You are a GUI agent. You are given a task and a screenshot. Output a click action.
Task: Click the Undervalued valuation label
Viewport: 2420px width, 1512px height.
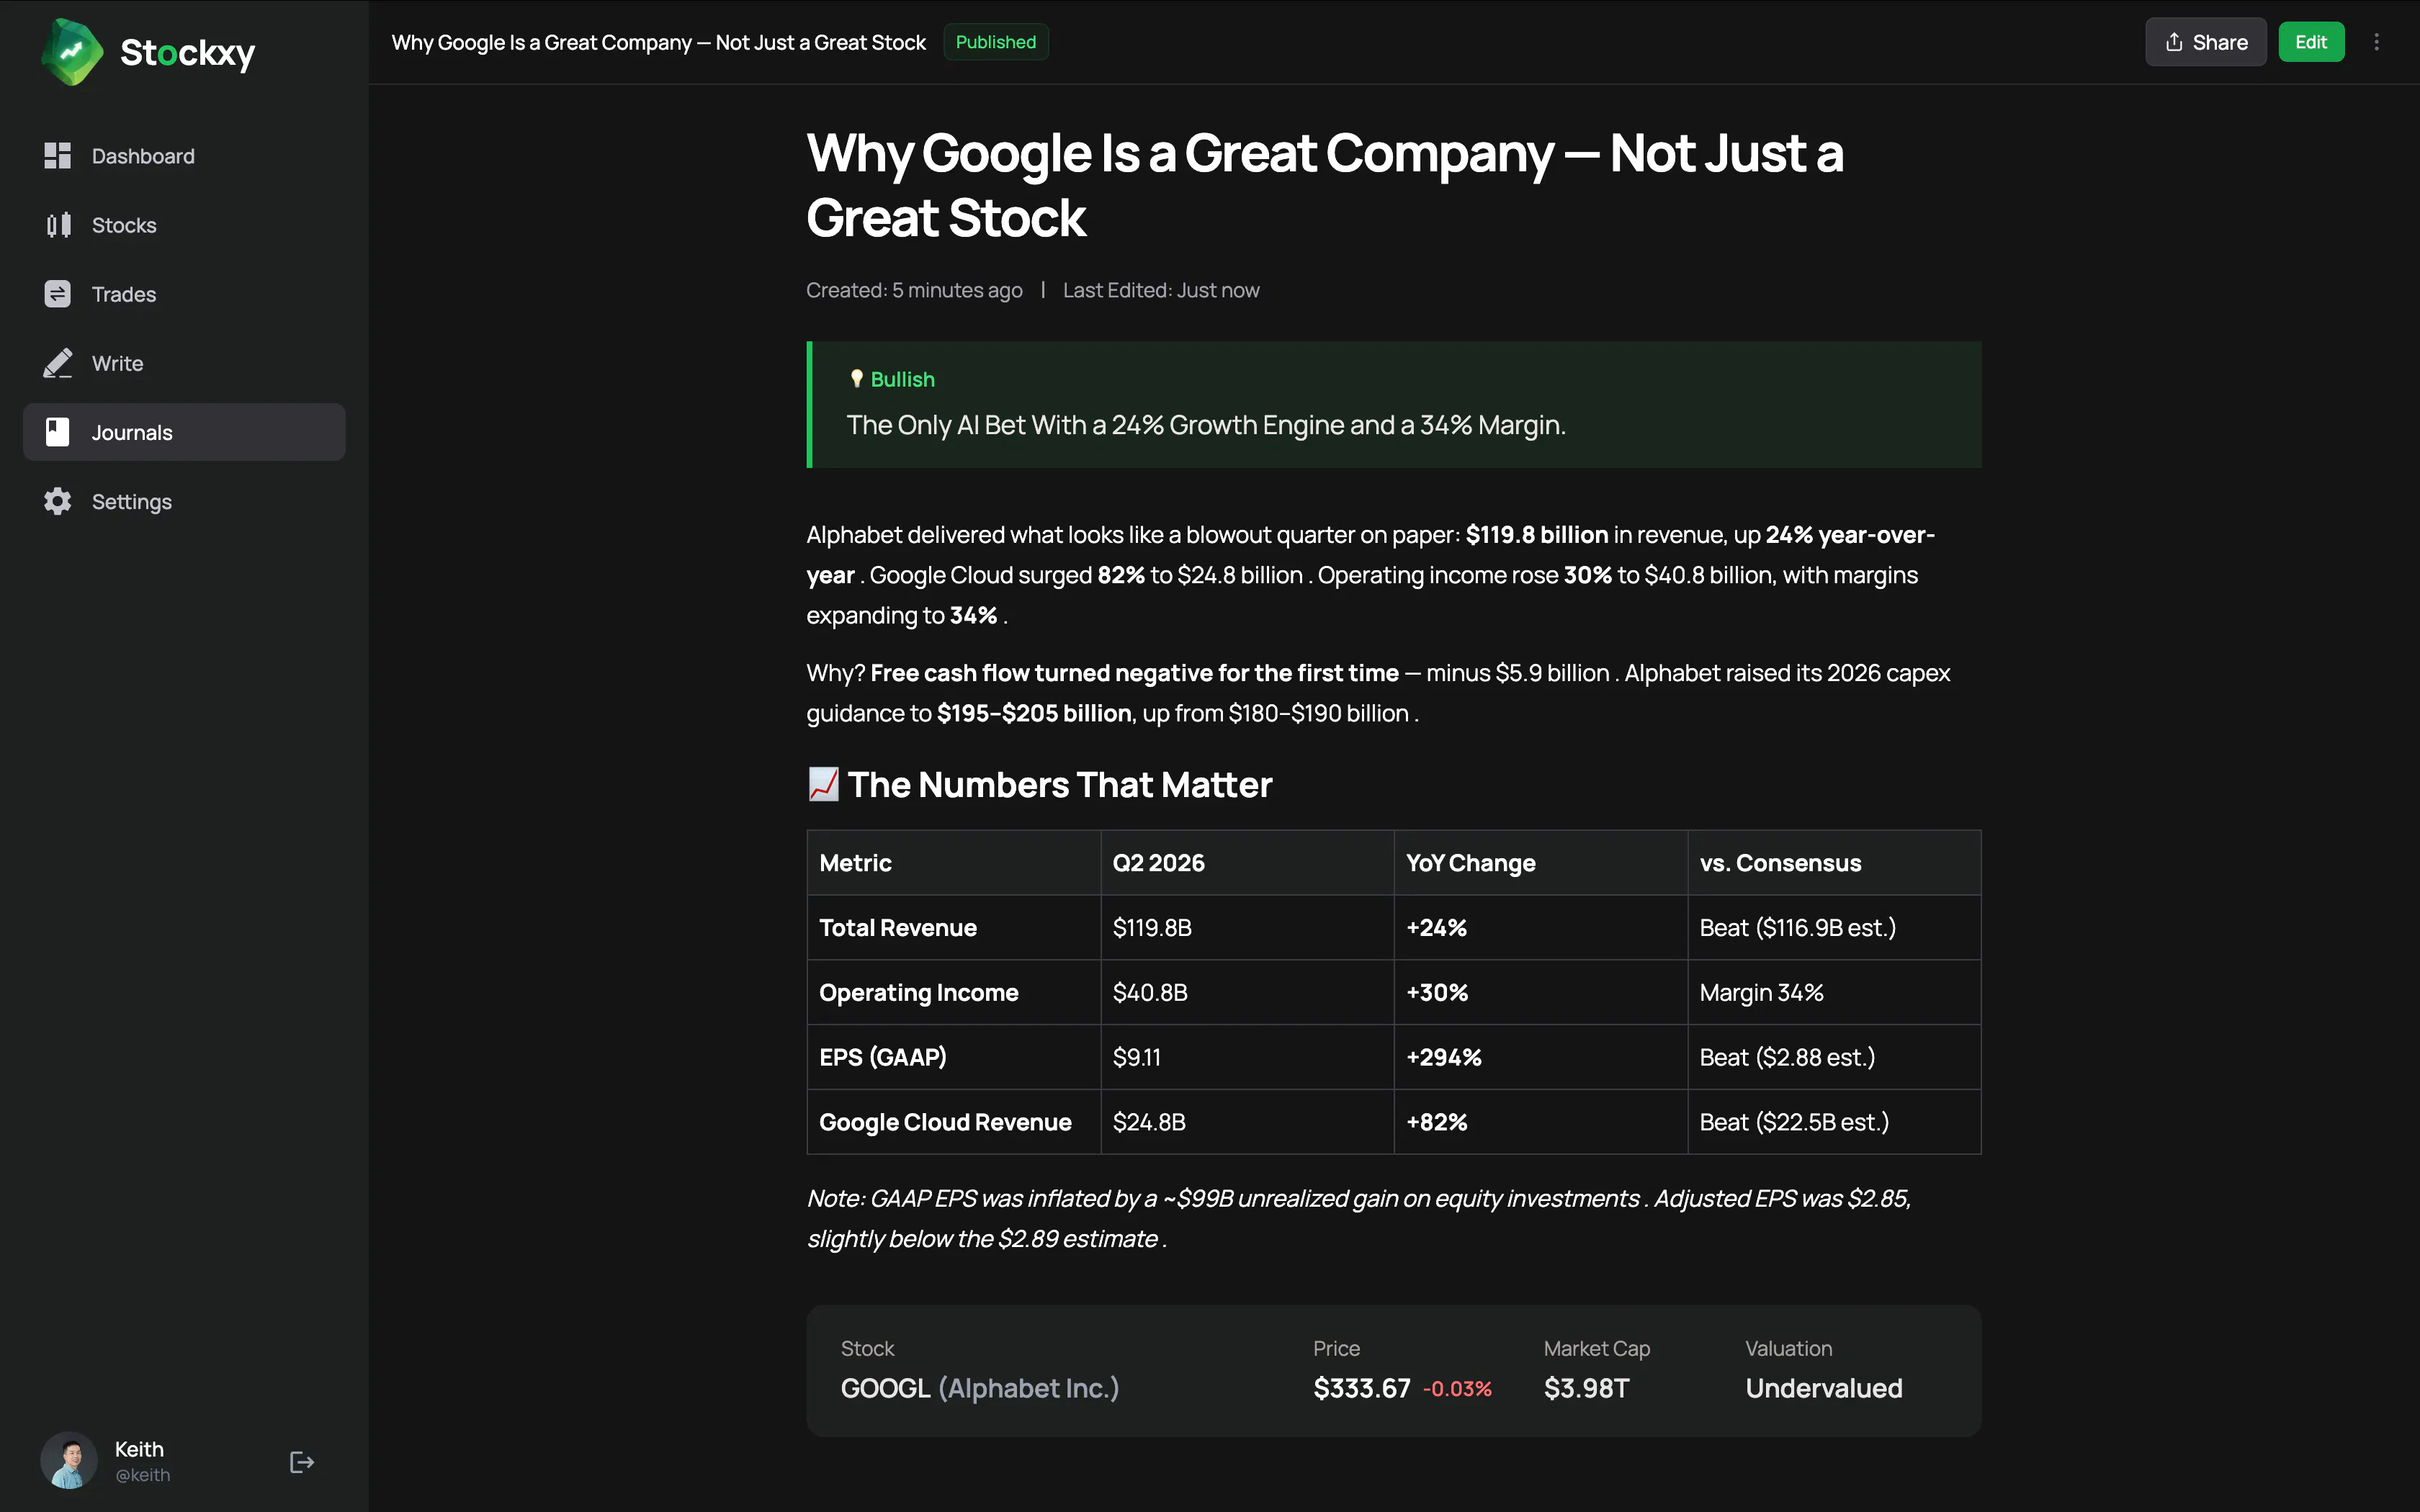click(1824, 1388)
